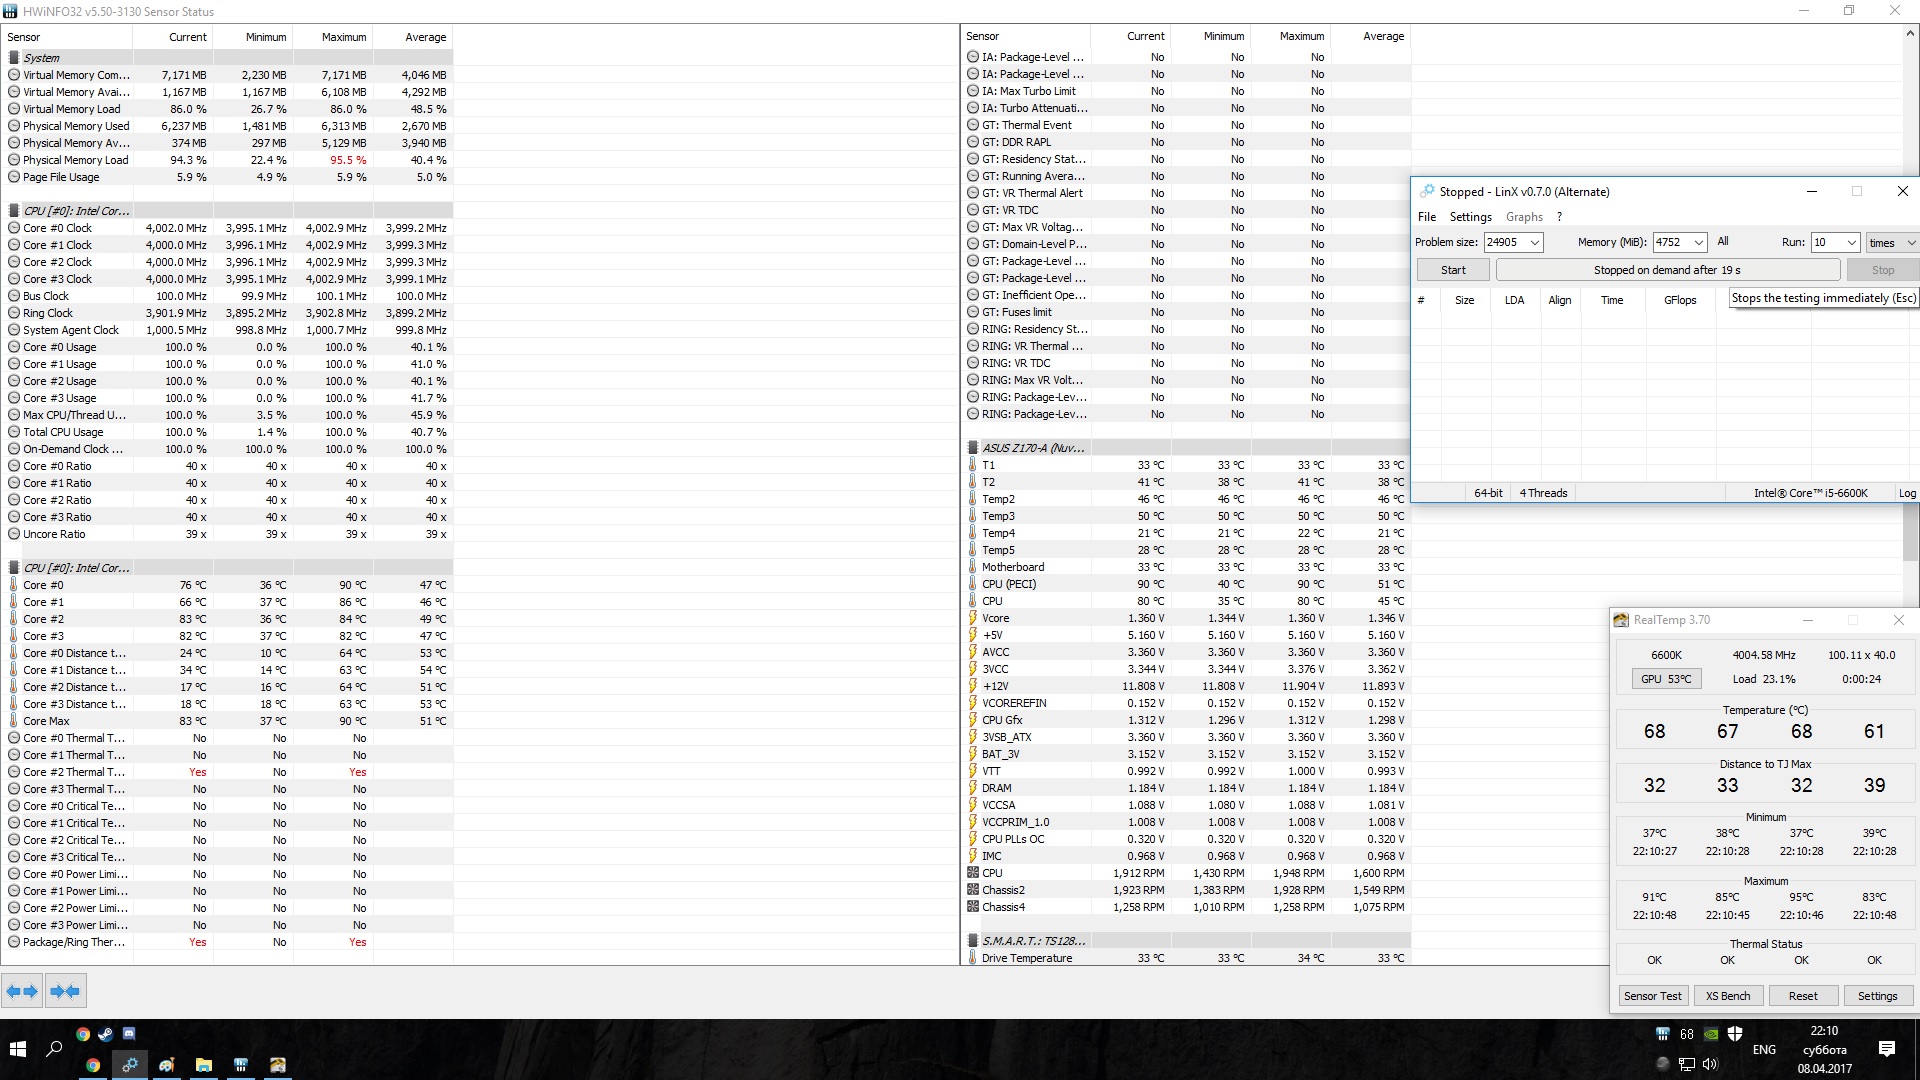Open Discord shortcut in the taskbar

129,1034
